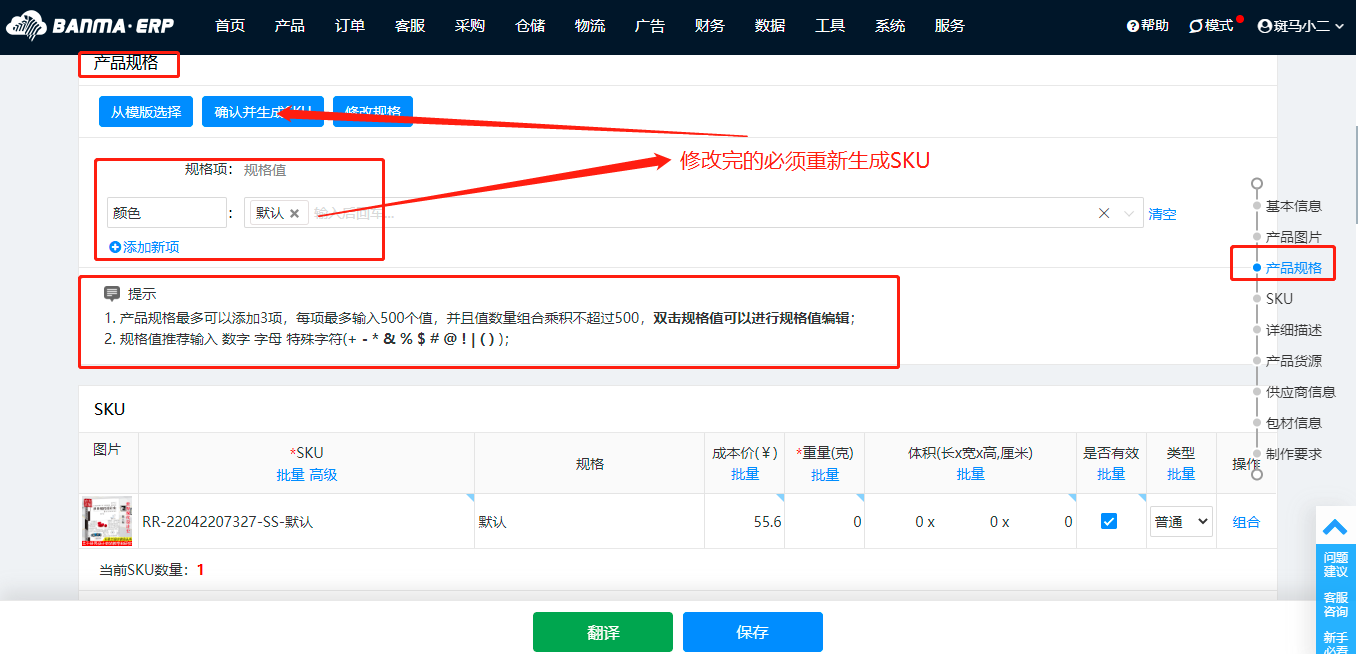Viewport: 1358px width, 654px height.
Task: Click 批量 under 类型 column
Action: point(1181,474)
